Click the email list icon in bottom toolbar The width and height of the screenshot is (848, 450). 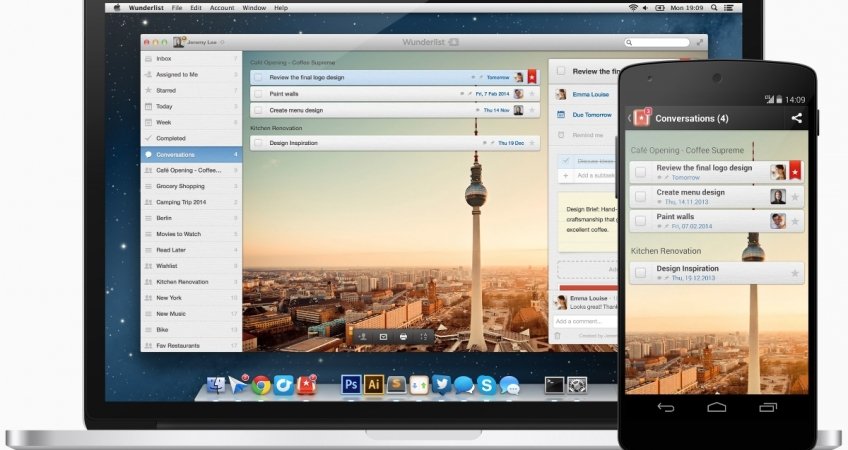[x=383, y=337]
